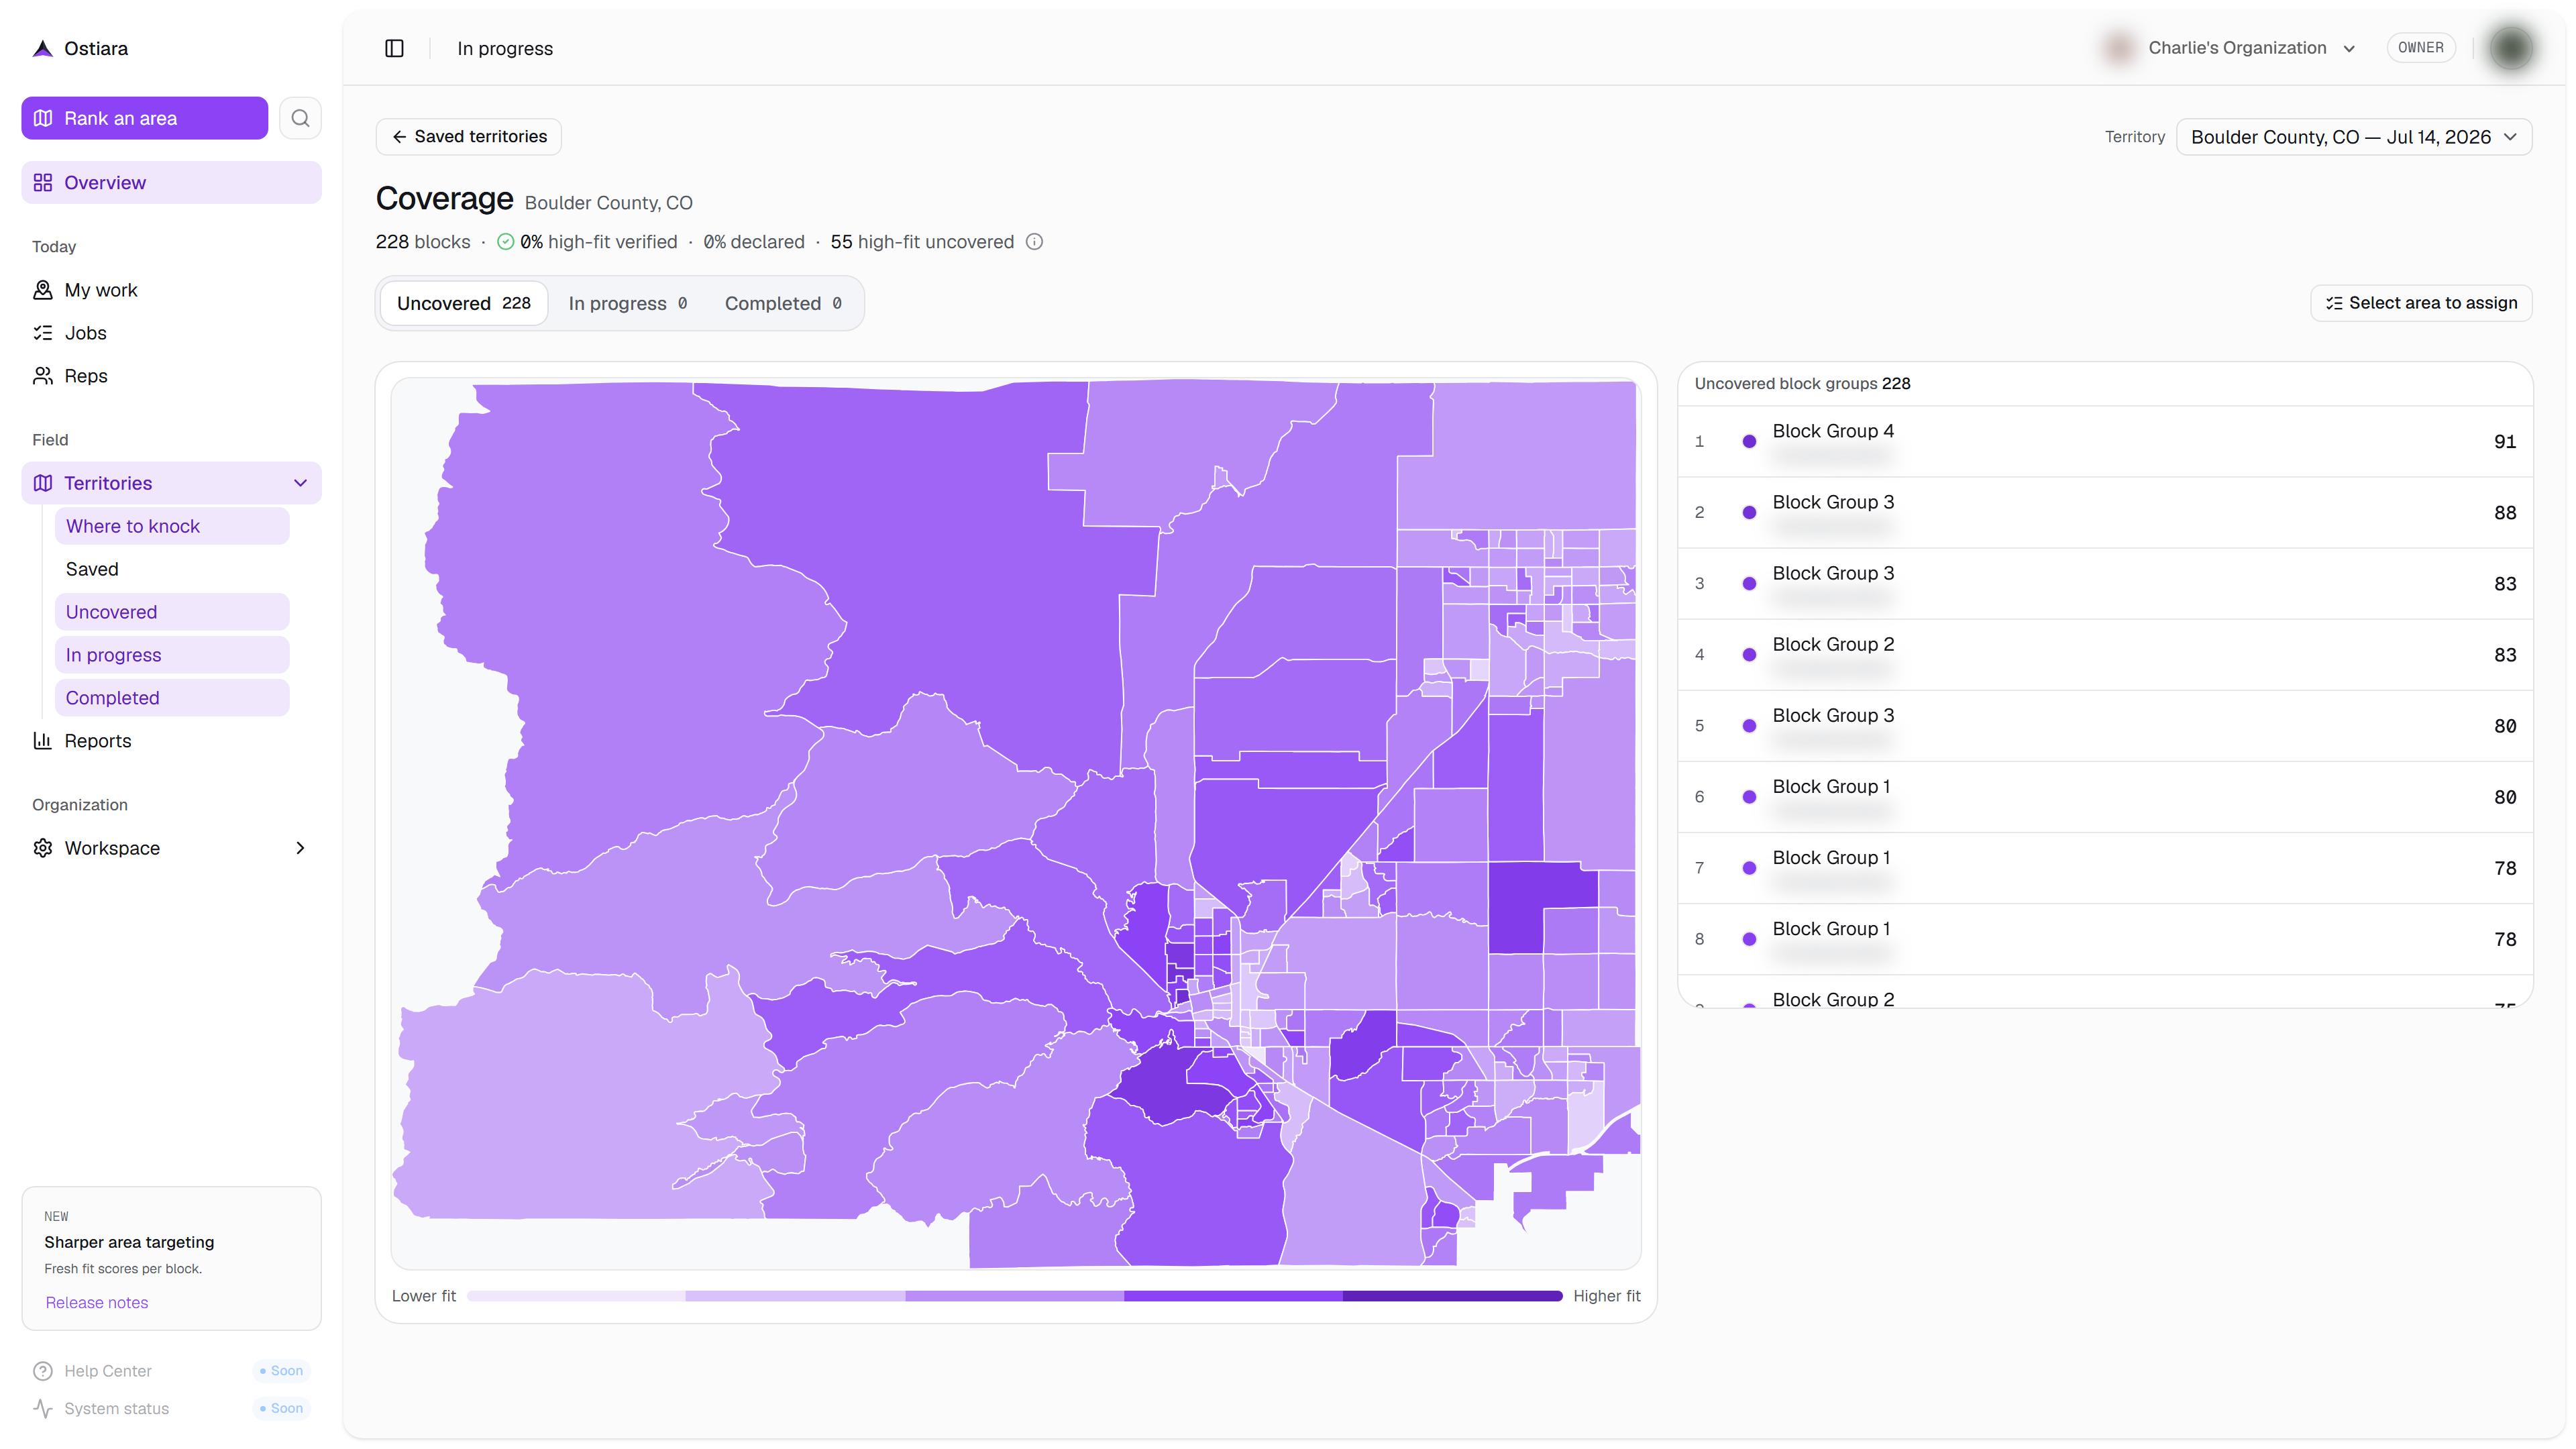The height and width of the screenshot is (1449, 2576).
Task: Click the darkest Higher fit legend segment
Action: 1452,1296
